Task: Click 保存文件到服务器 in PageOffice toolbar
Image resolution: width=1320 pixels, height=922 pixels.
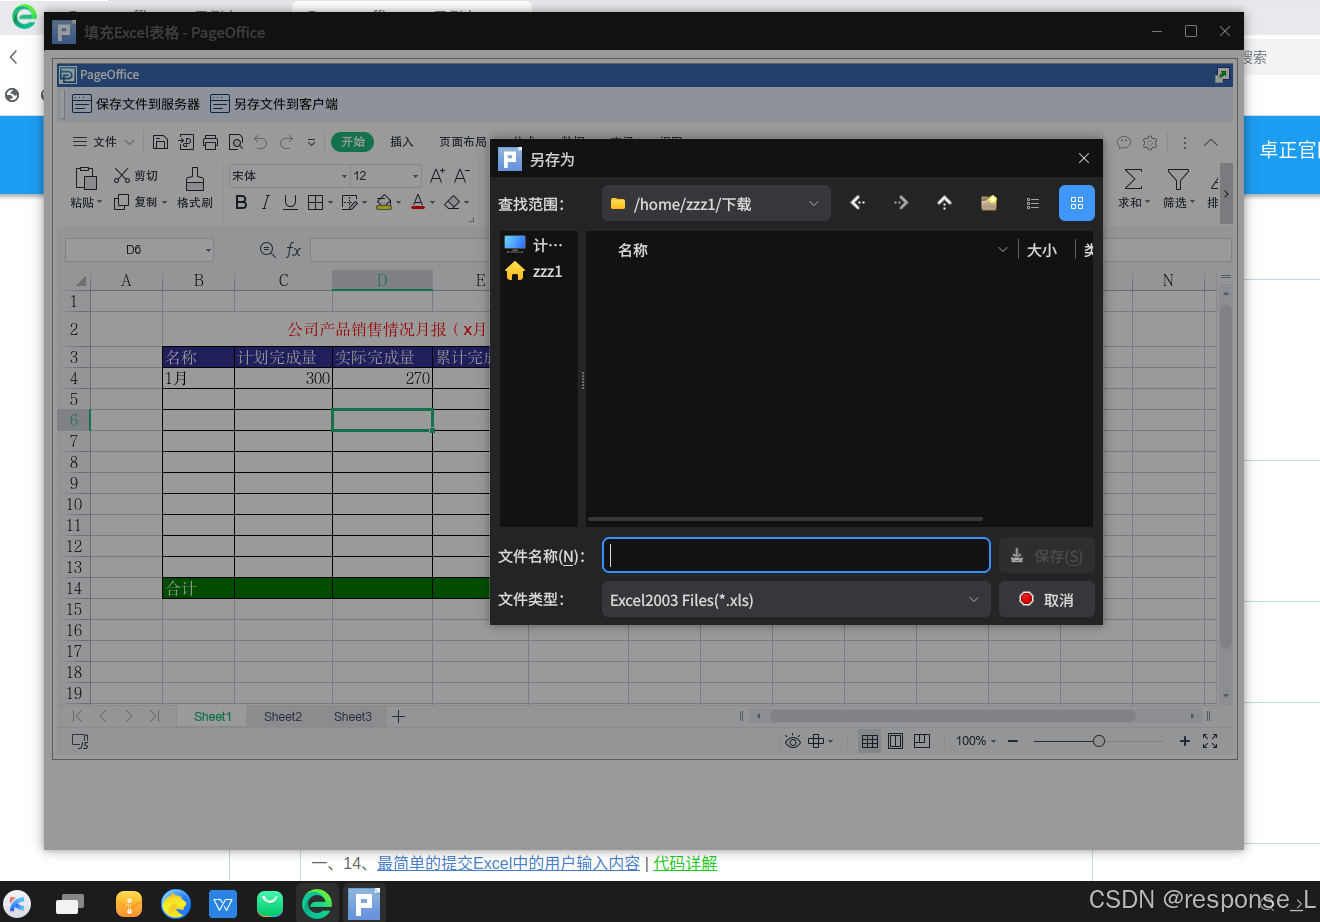Action: [136, 104]
